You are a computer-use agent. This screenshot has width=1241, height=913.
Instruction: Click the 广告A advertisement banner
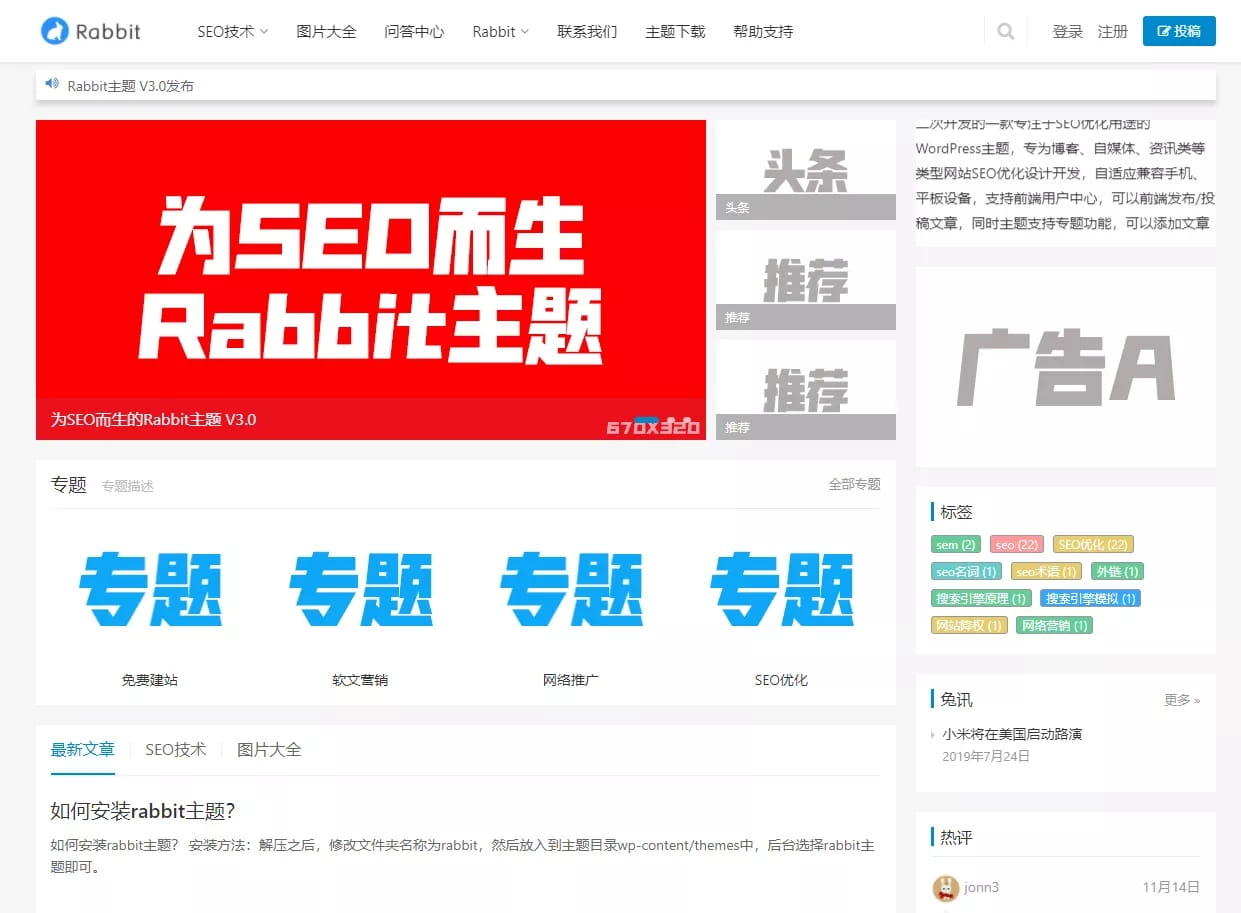1065,366
